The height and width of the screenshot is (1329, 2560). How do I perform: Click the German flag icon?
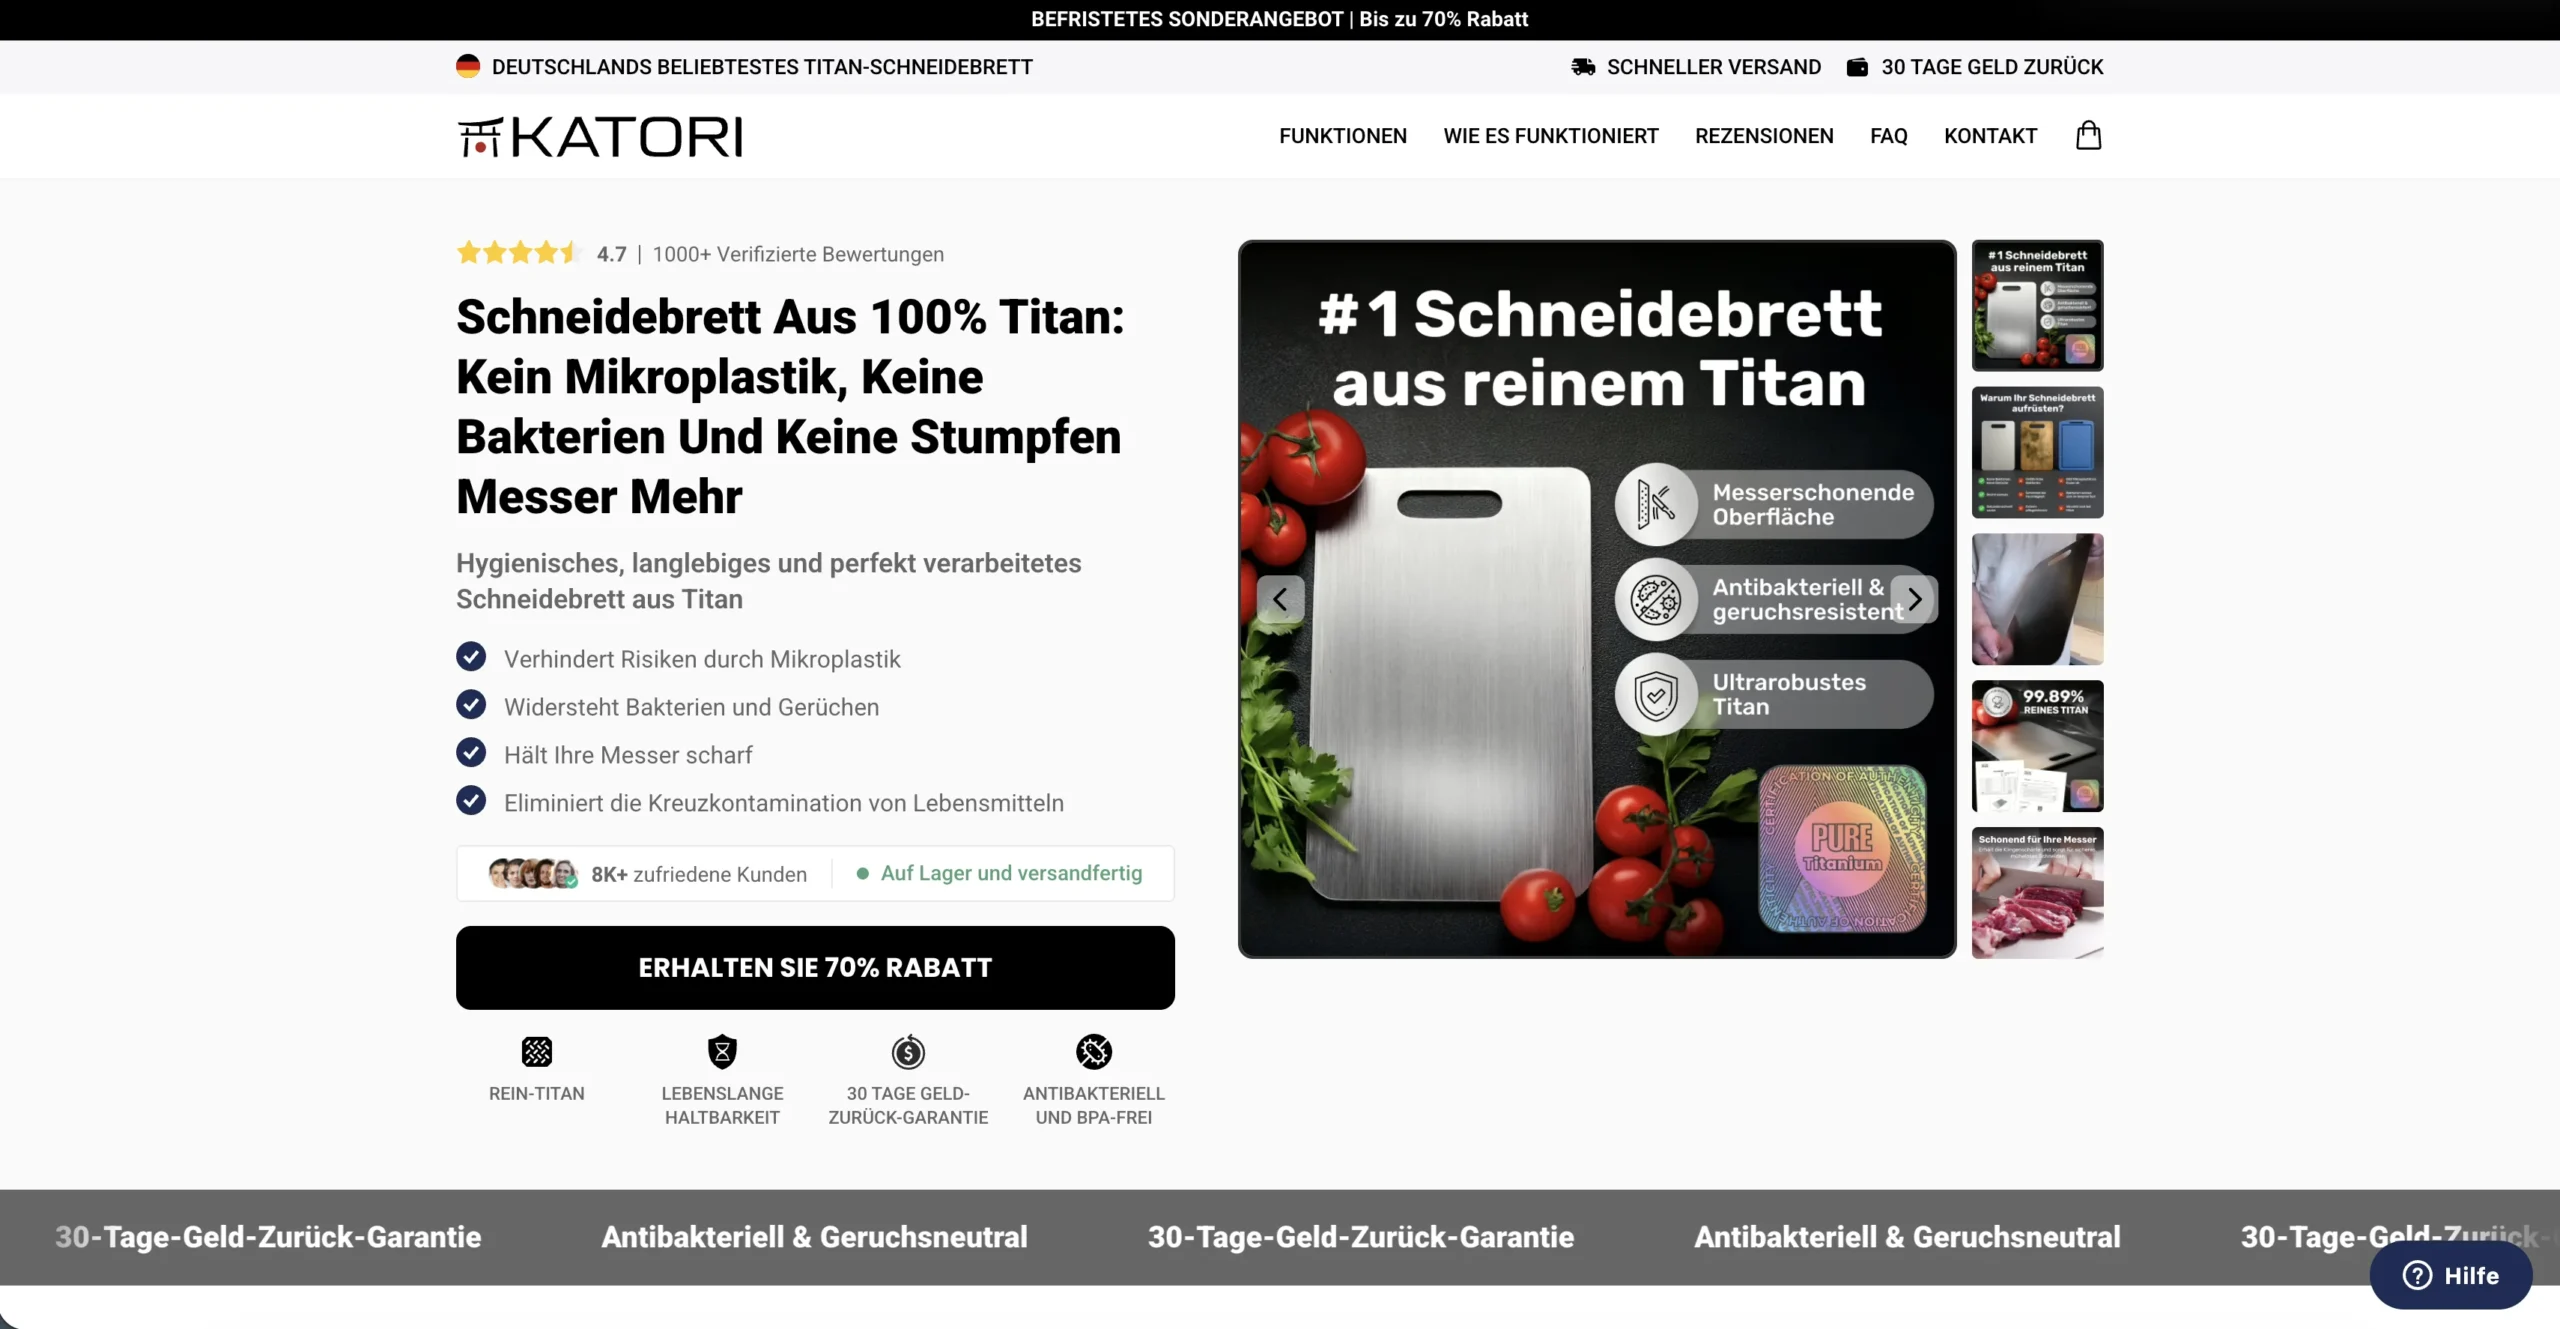[x=468, y=66]
